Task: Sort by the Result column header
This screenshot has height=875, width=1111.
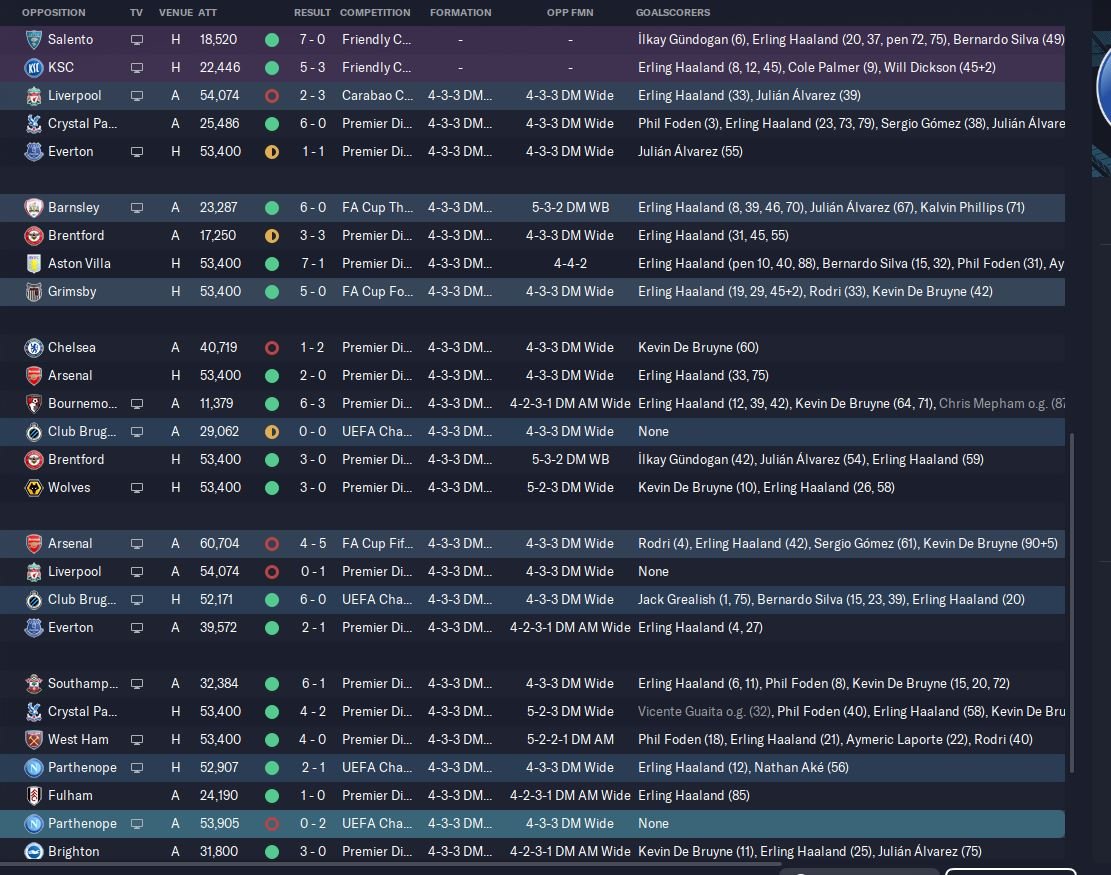Action: [x=312, y=13]
